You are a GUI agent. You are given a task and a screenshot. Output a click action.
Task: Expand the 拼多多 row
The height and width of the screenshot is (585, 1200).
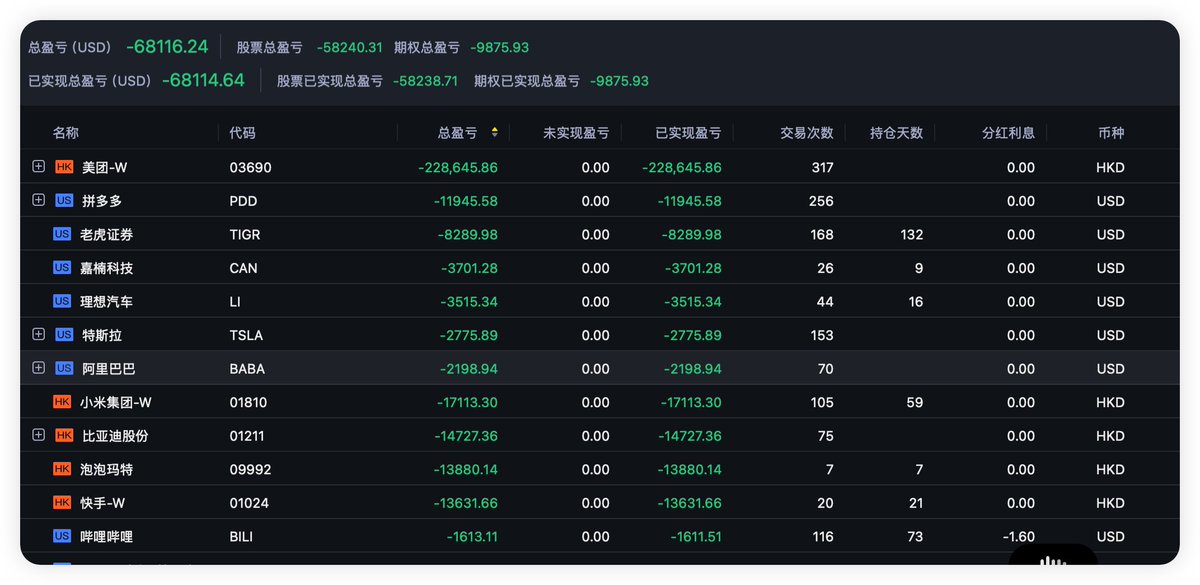pyautogui.click(x=38, y=200)
